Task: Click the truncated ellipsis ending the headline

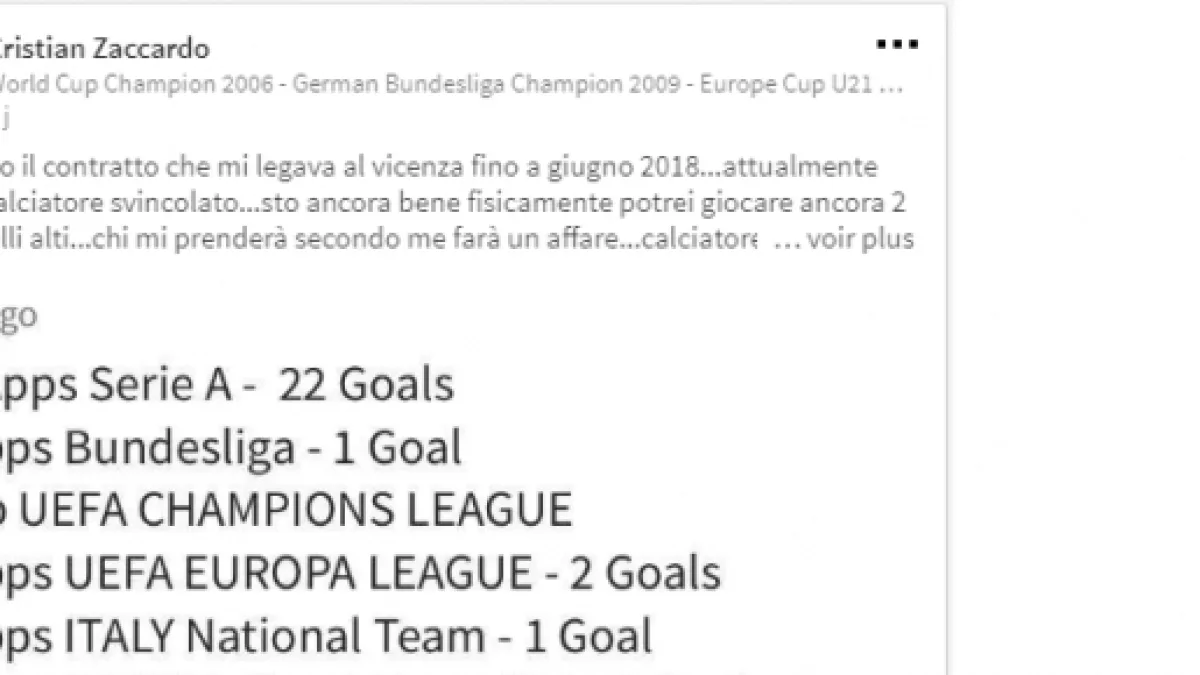Action: coord(893,85)
